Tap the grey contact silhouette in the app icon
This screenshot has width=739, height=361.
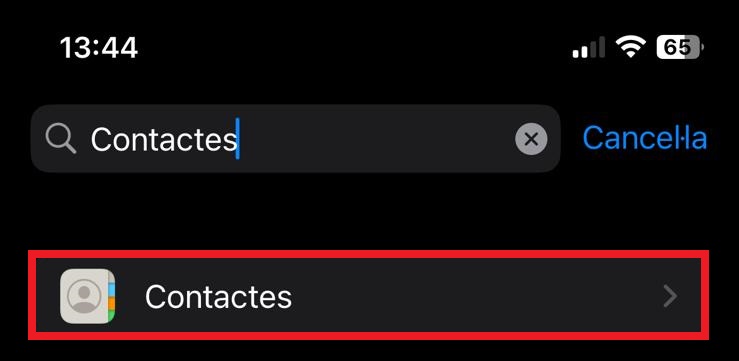pos(84,296)
